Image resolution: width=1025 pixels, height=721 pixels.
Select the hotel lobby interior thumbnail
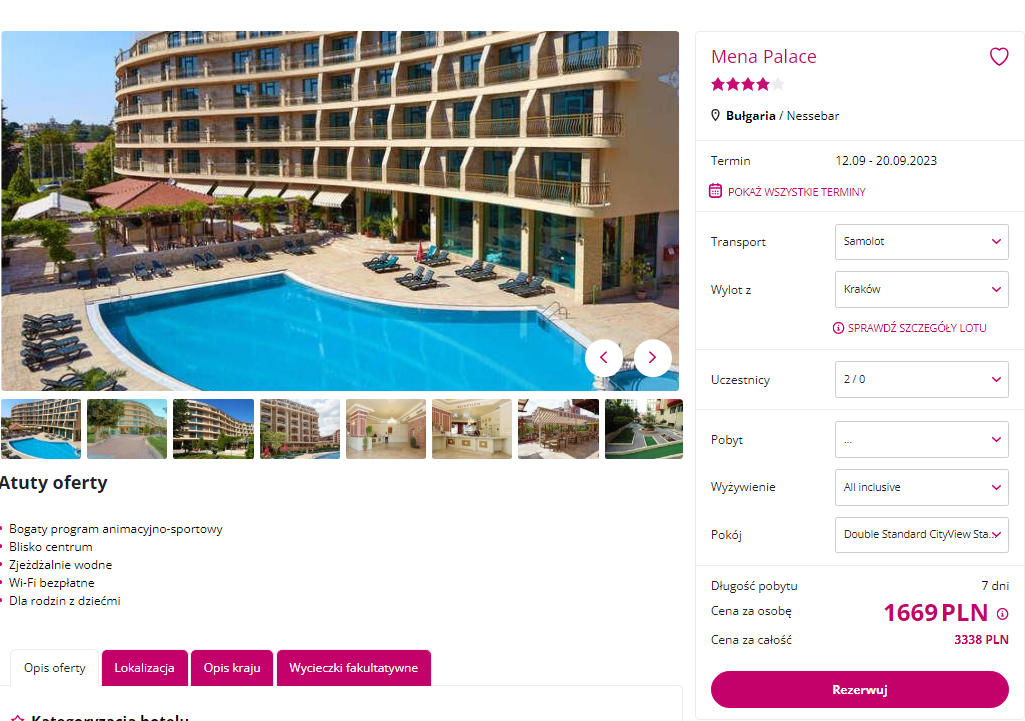pos(386,429)
